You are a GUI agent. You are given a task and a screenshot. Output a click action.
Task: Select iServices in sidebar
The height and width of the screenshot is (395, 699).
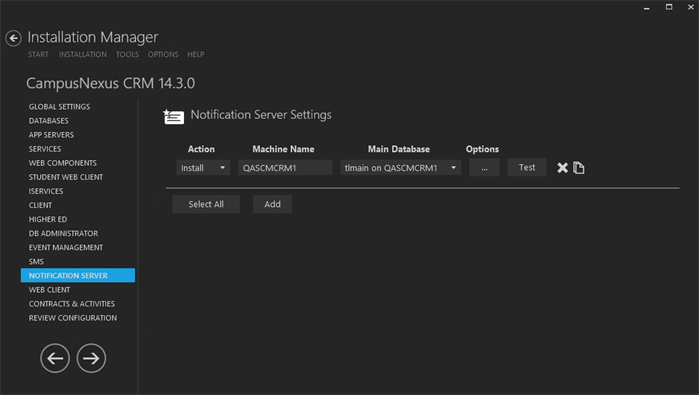[46, 191]
